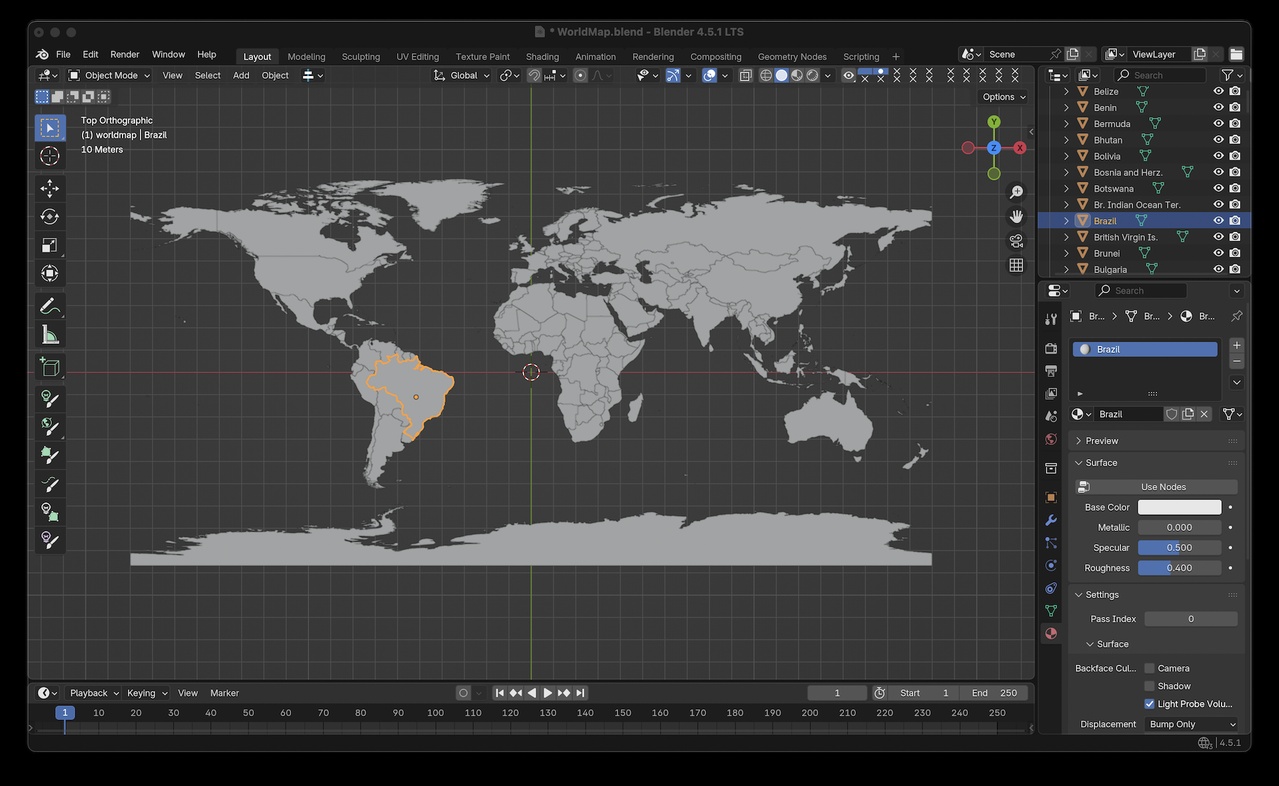Activate the 3D Cursor tool
This screenshot has height=786, width=1279.
coord(50,156)
